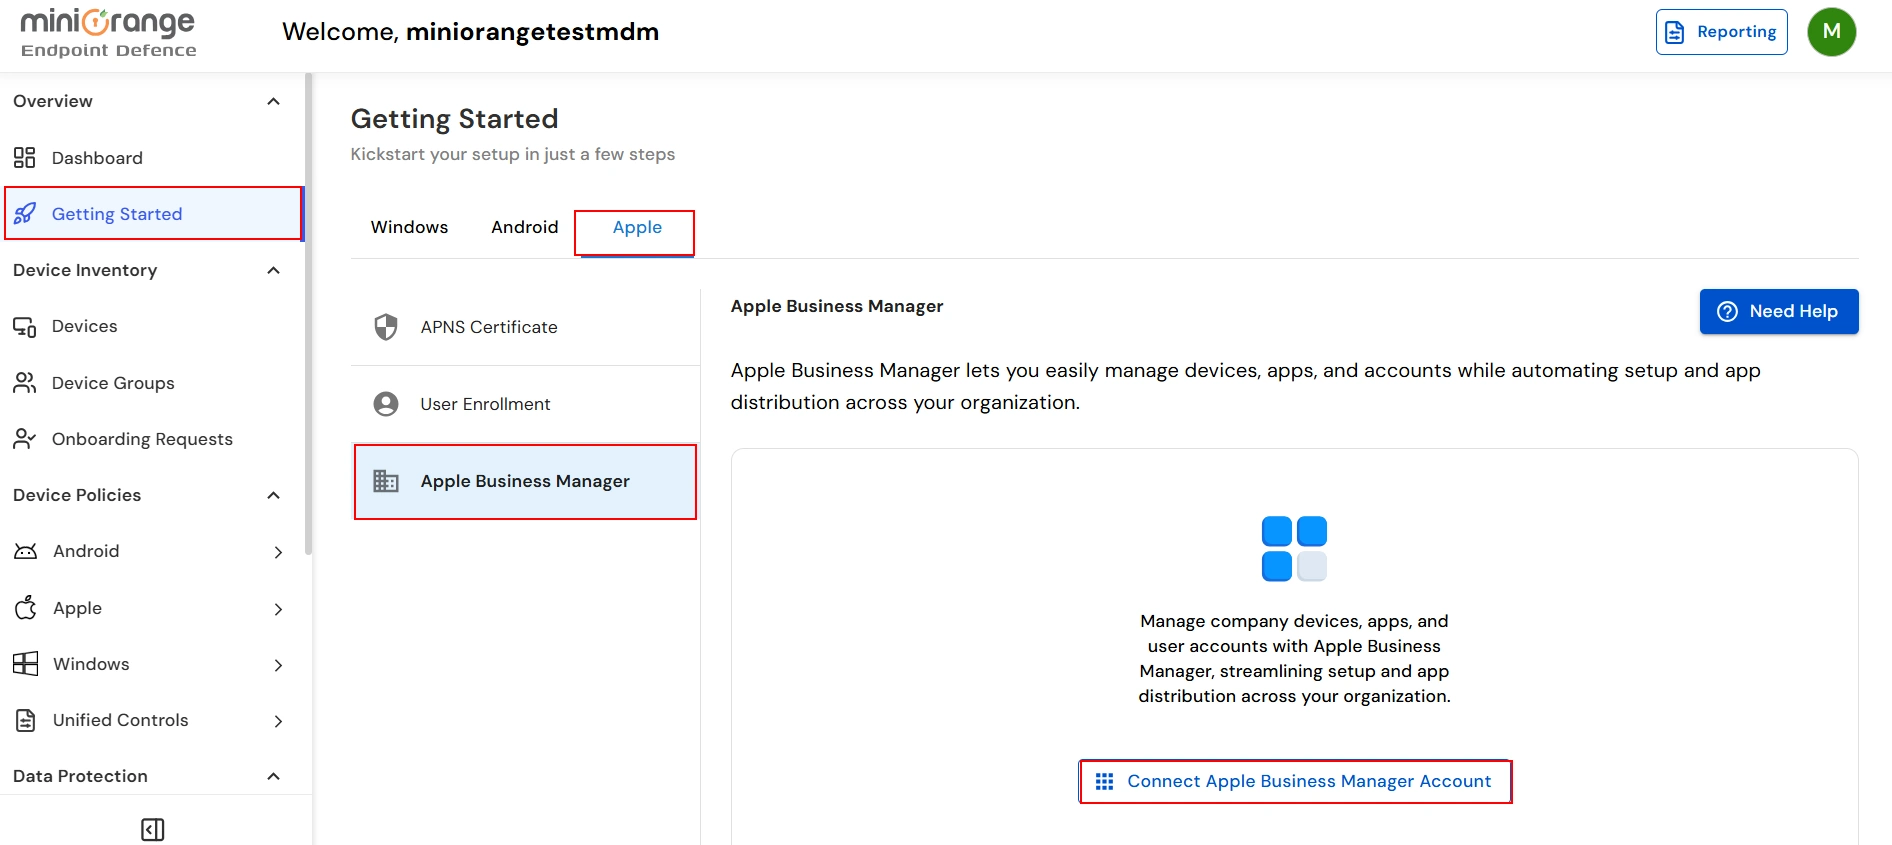This screenshot has width=1892, height=845.
Task: Open the APNS Certificate step
Action: (525, 327)
